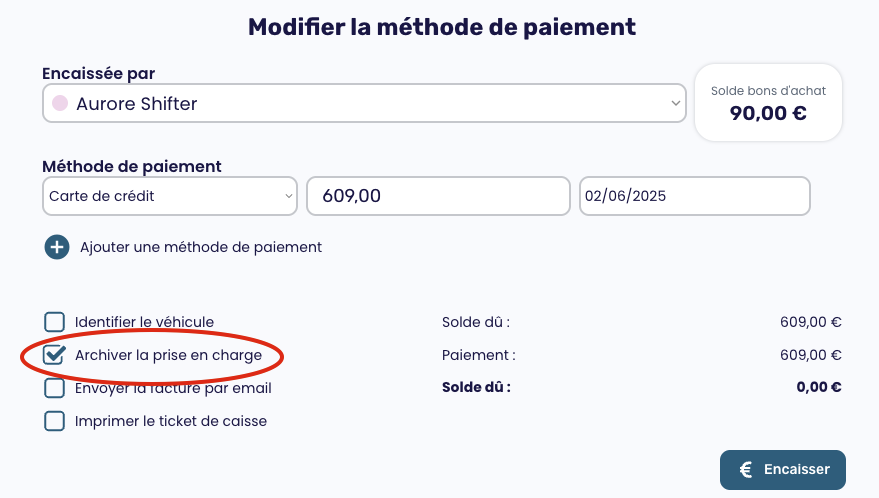
Task: Click the 02/06/2025 date field
Action: pyautogui.click(x=695, y=196)
